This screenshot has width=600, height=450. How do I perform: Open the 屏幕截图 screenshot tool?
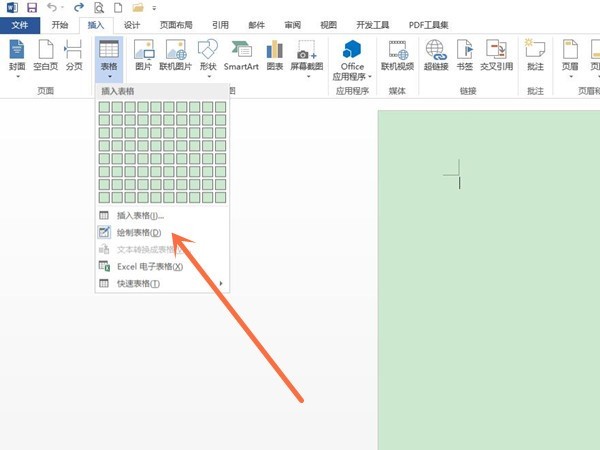[x=307, y=55]
